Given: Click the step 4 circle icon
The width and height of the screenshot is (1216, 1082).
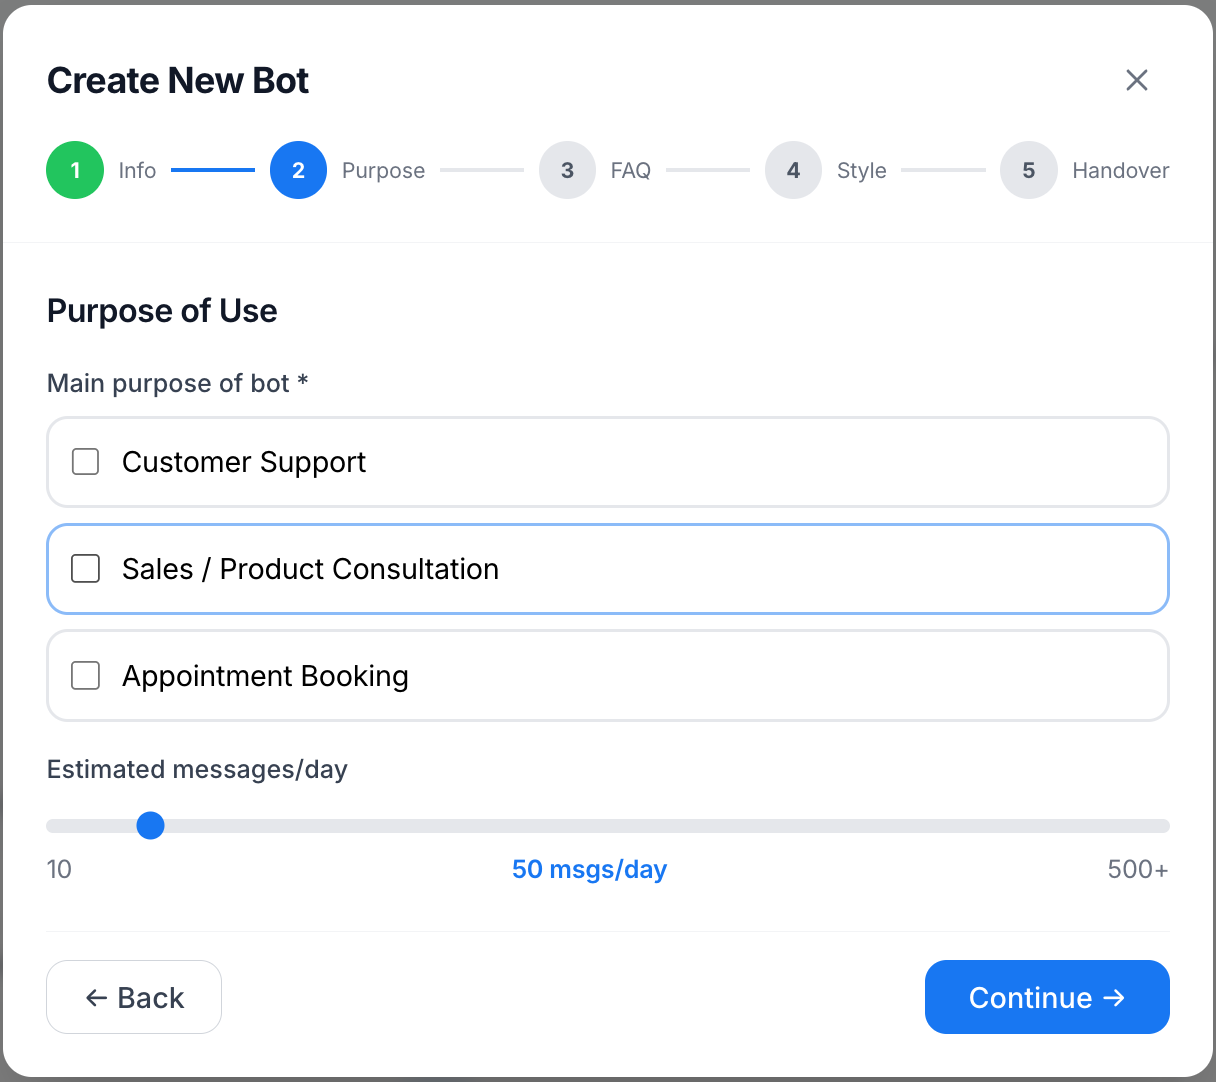Looking at the screenshot, I should coord(793,170).
